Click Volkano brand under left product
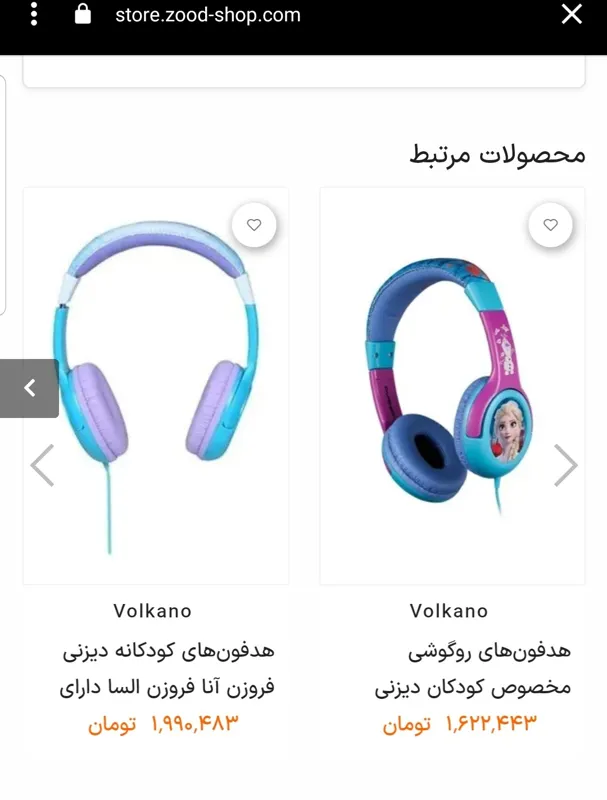607x800 pixels. (153, 611)
